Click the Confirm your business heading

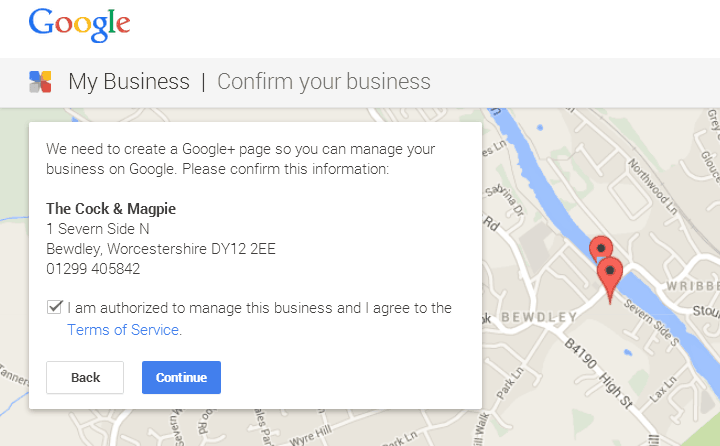pyautogui.click(x=324, y=82)
